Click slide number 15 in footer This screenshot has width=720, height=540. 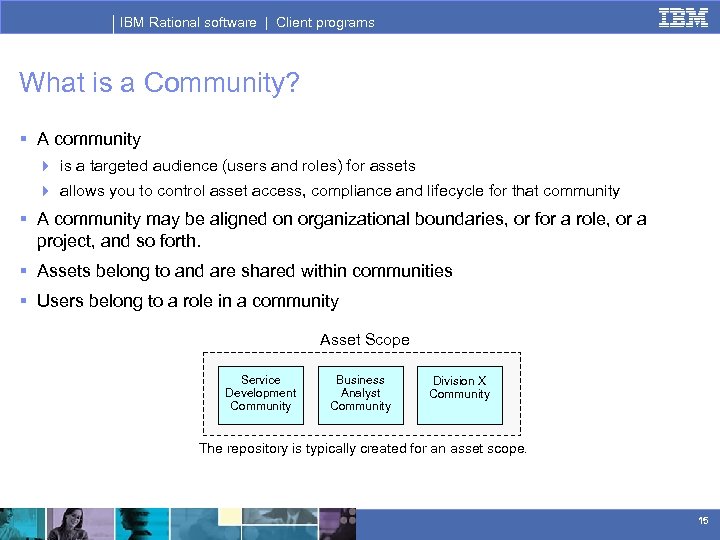coord(703,521)
